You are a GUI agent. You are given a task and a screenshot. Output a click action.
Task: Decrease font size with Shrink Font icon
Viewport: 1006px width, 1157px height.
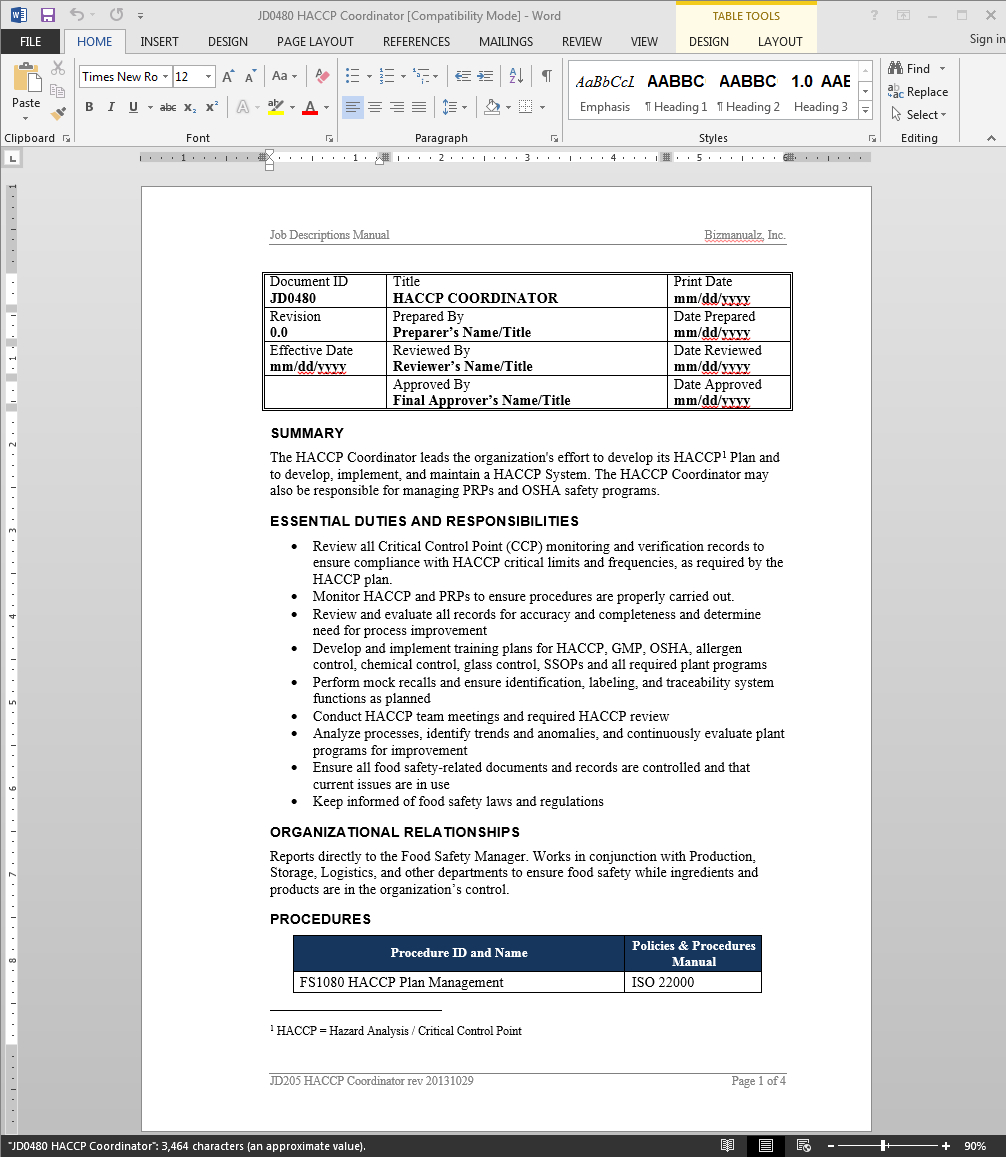250,77
